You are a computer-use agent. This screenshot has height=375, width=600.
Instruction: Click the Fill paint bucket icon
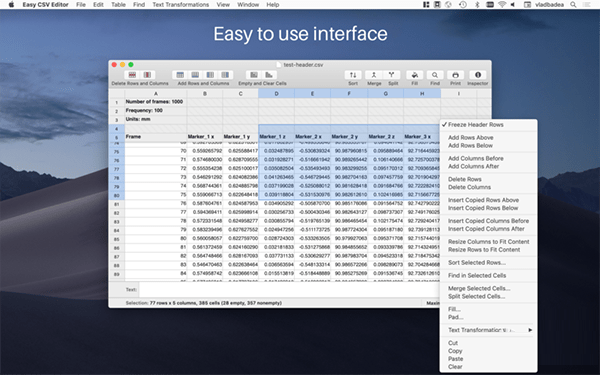(414, 75)
